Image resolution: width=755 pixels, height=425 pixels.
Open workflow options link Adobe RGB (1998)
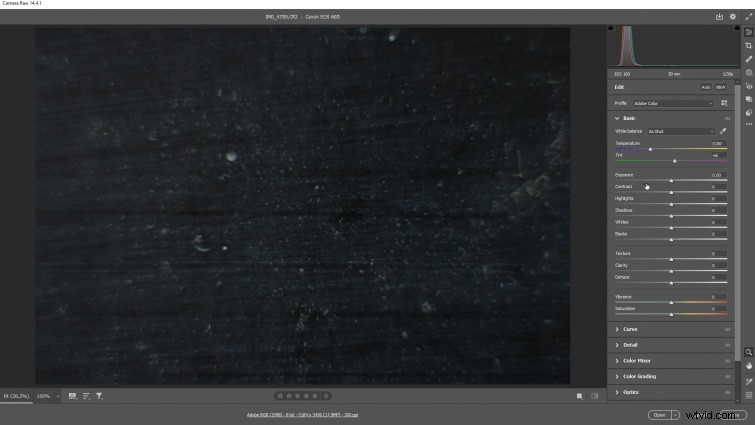pyautogui.click(x=302, y=415)
